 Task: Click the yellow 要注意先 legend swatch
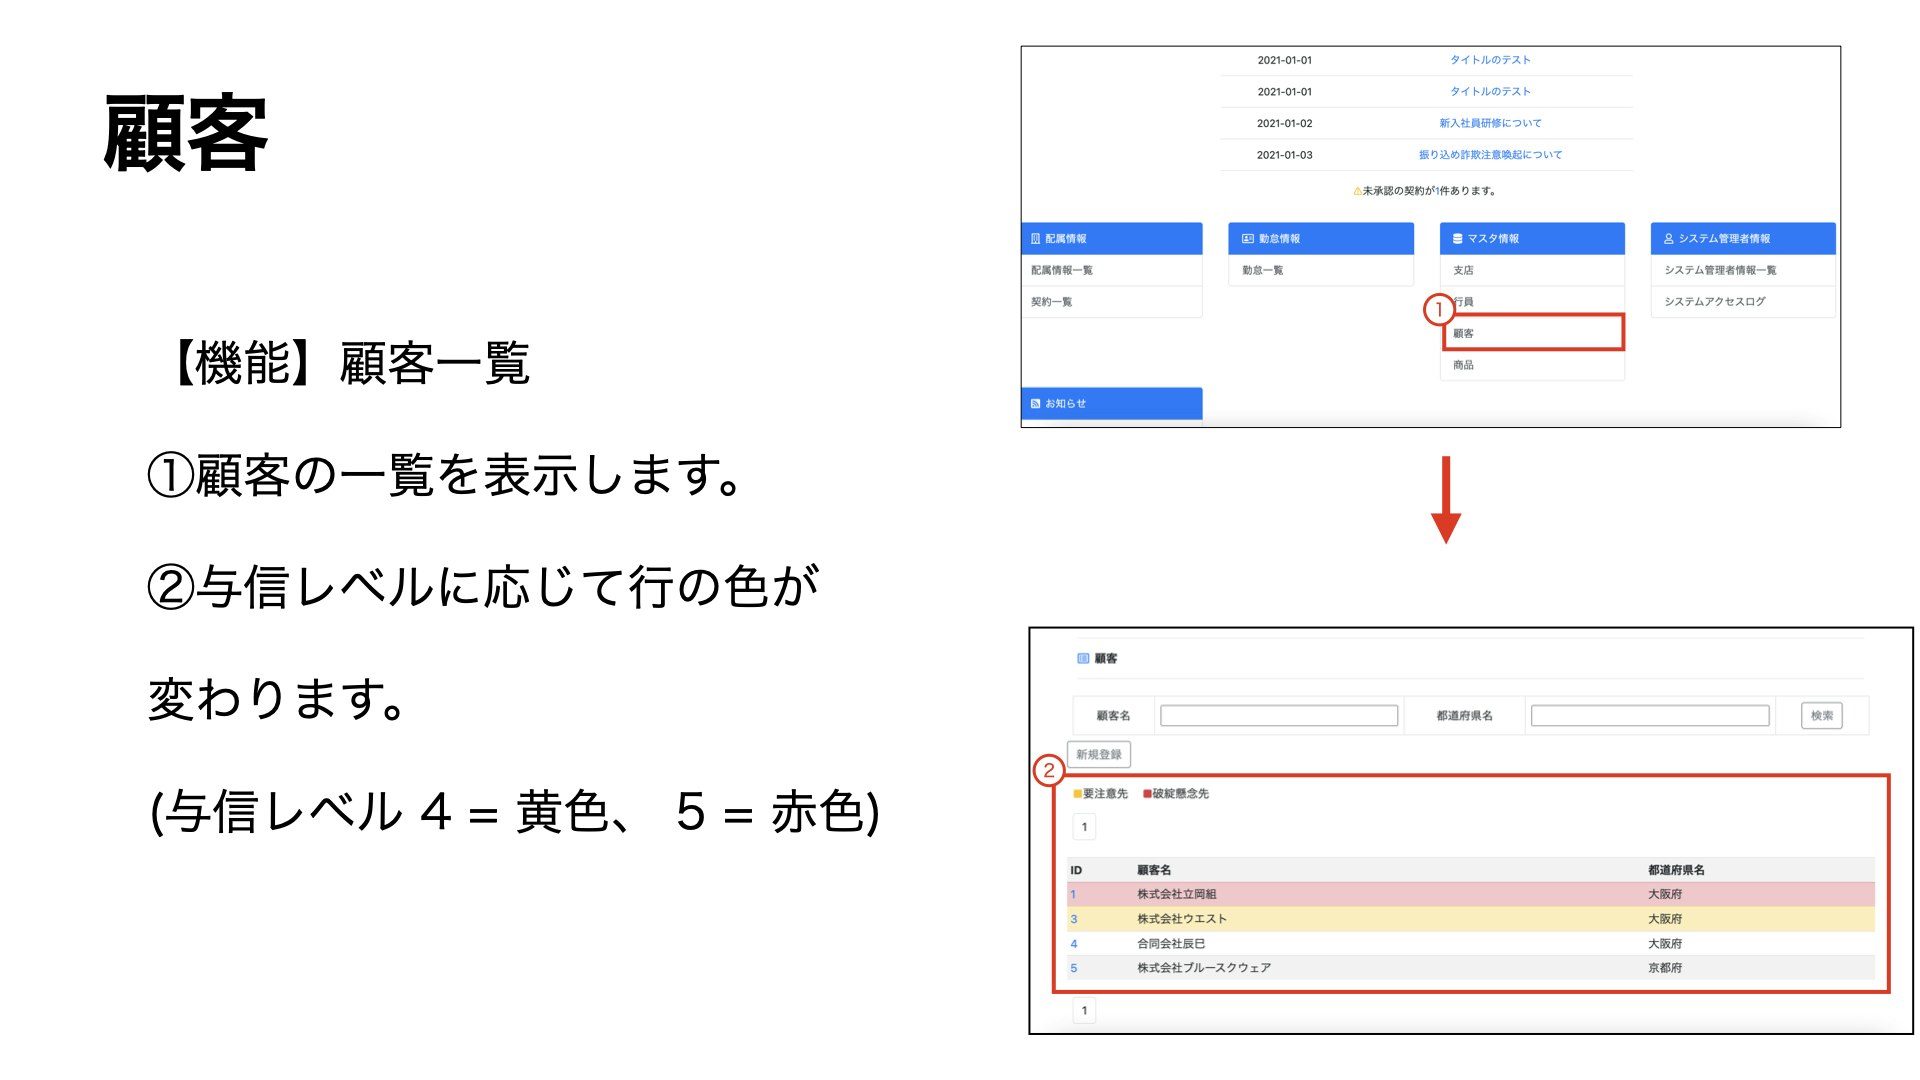pos(1076,794)
